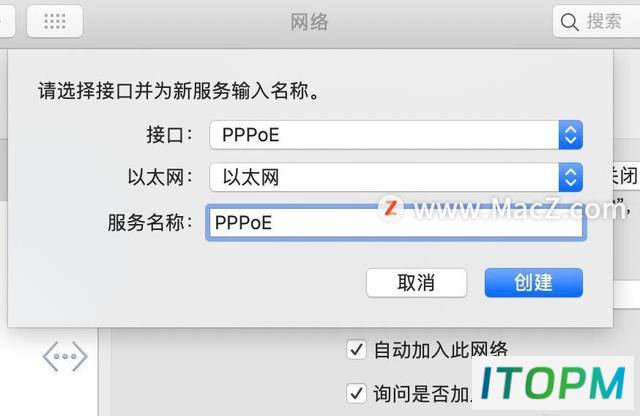Open the 以太网 dropdown

tap(396, 177)
